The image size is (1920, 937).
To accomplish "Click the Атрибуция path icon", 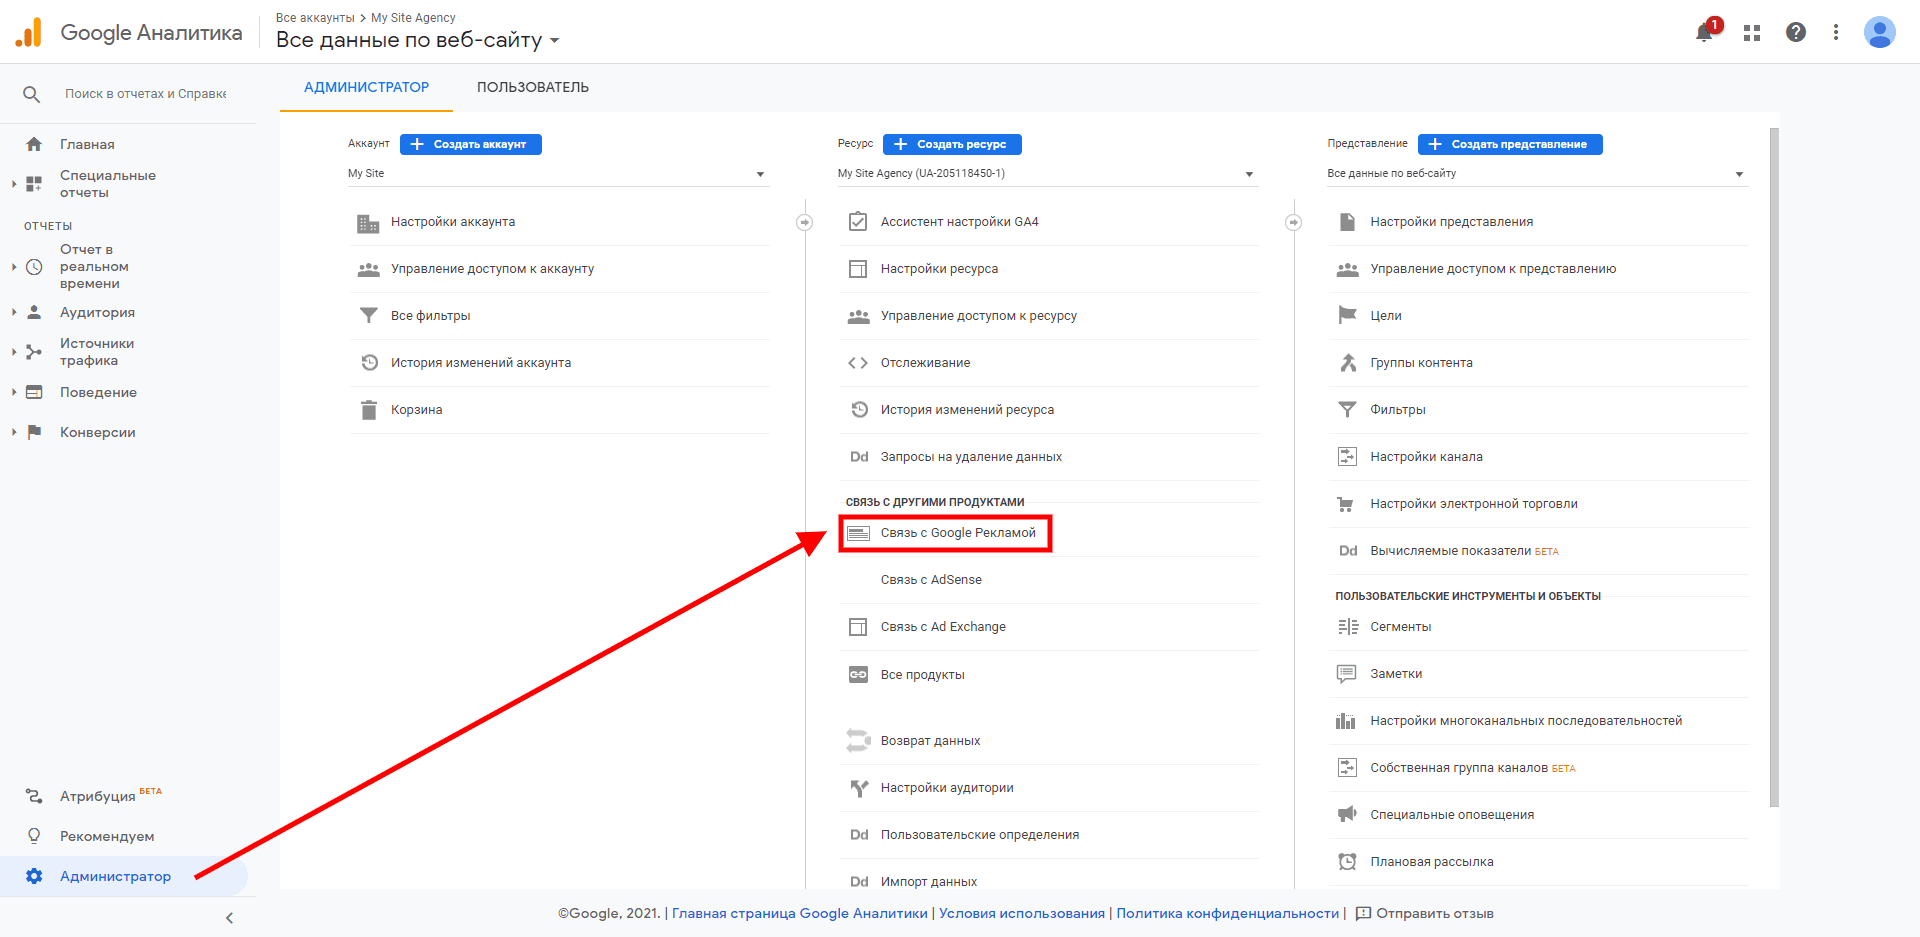I will coord(34,796).
